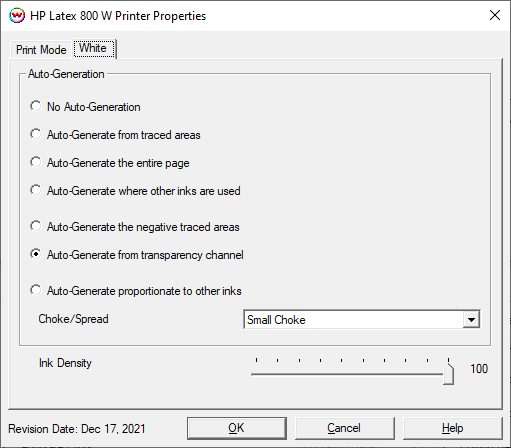The height and width of the screenshot is (448, 511).
Task: Click the Cancel button
Action: pos(344,428)
